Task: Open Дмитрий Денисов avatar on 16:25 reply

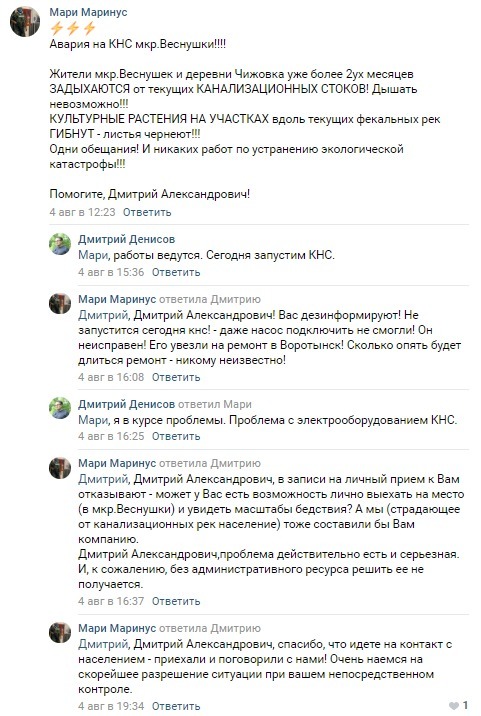Action: pos(60,408)
